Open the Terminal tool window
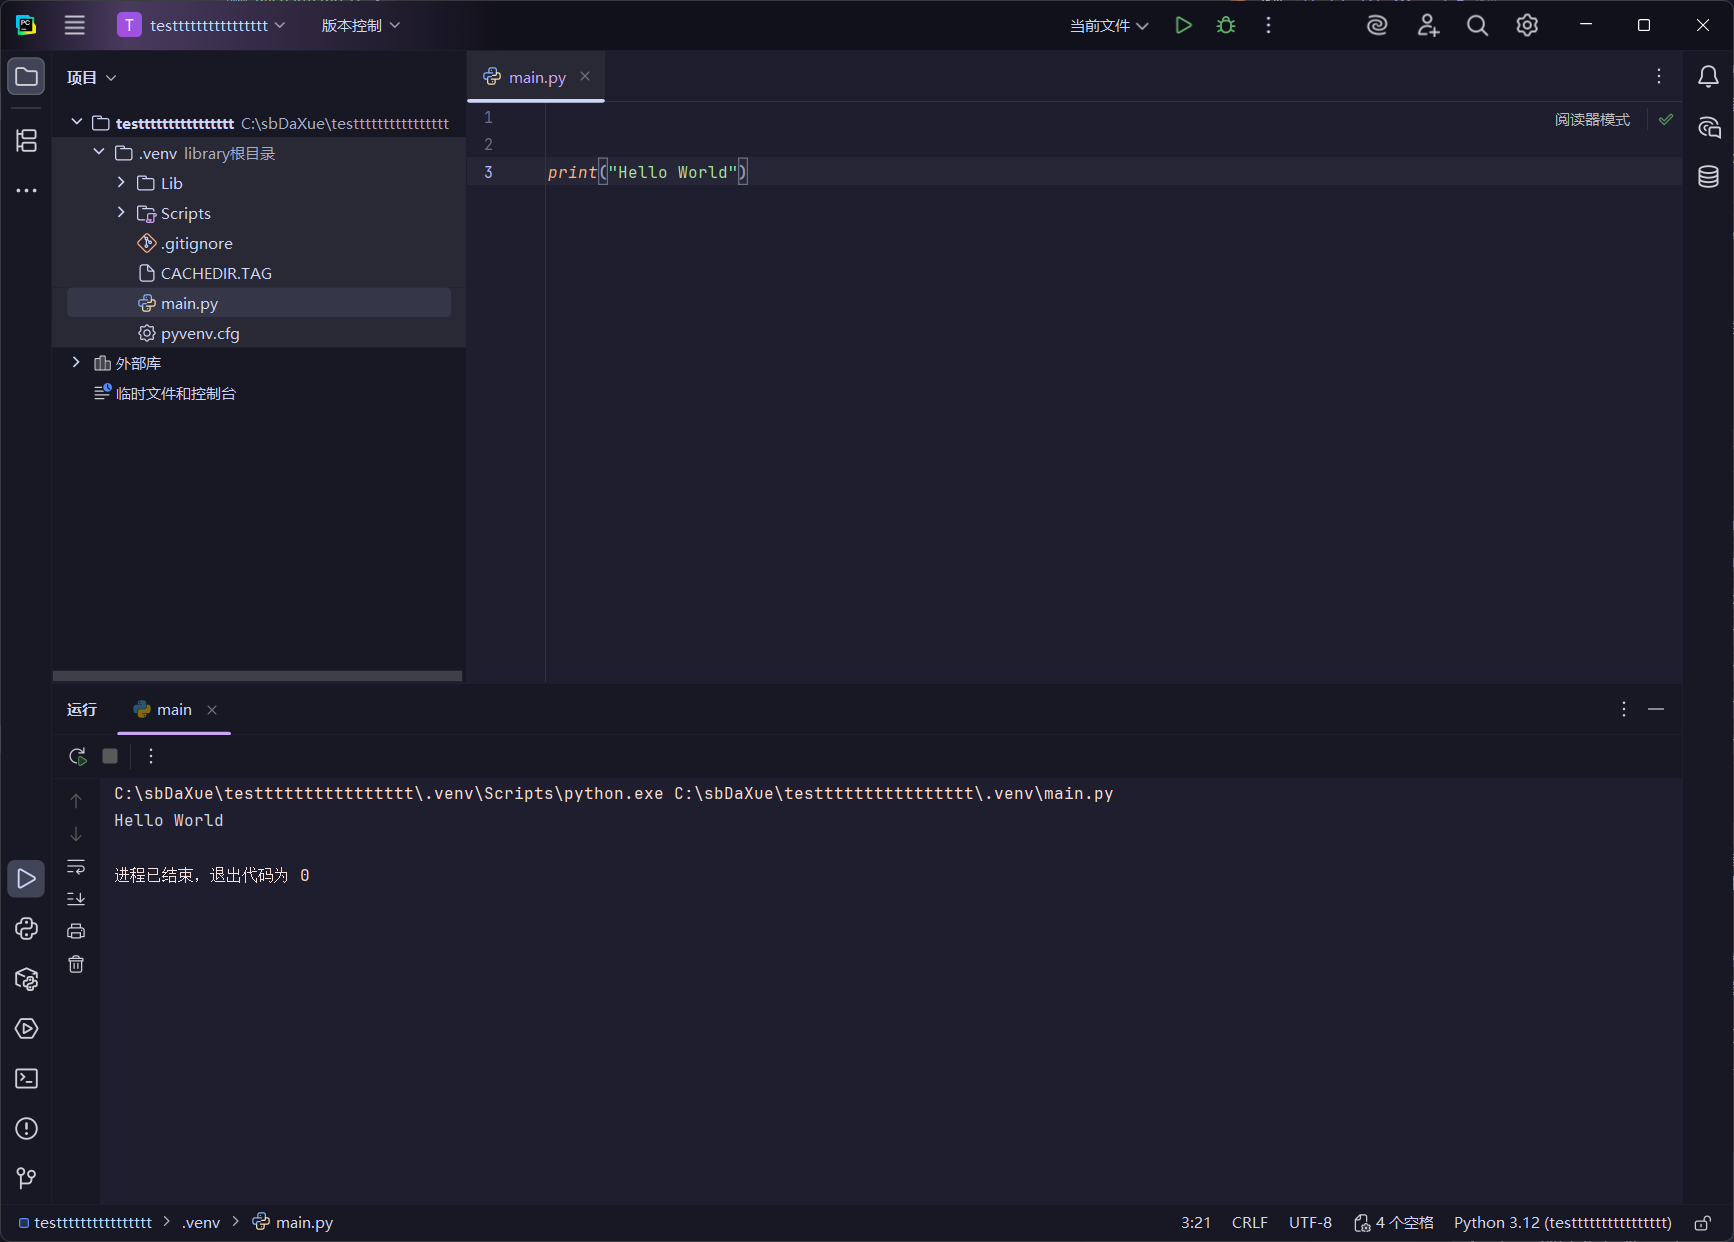 coord(27,1079)
